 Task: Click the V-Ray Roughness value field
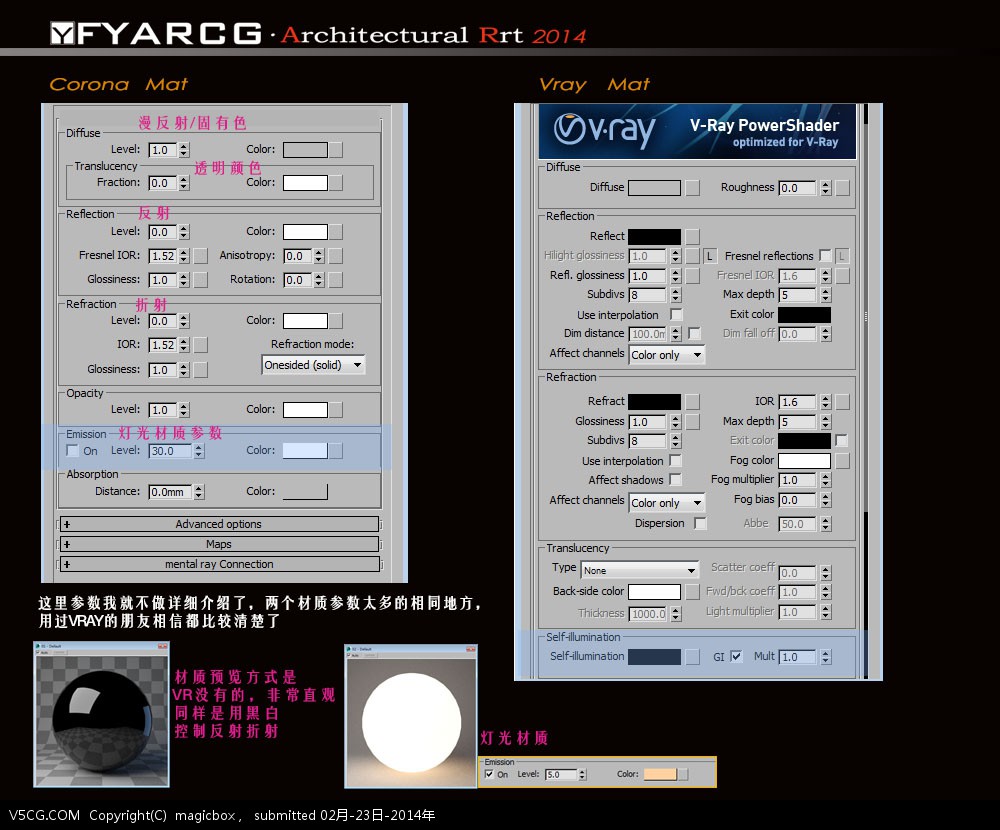coord(797,188)
